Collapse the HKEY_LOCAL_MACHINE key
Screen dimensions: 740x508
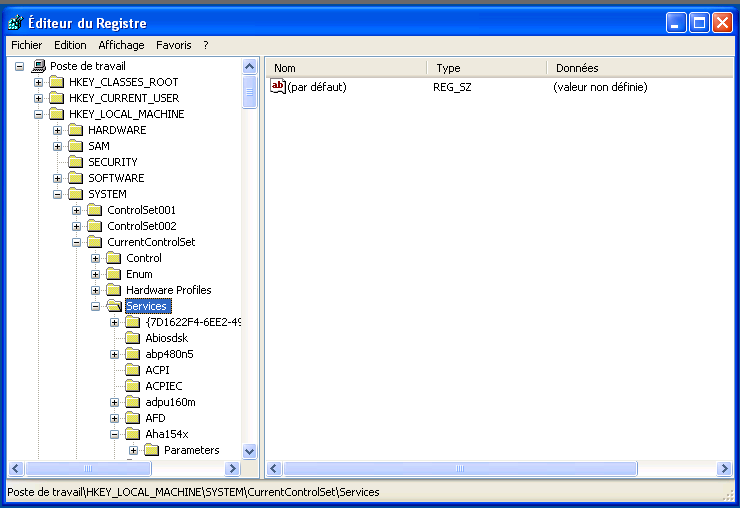pyautogui.click(x=39, y=115)
